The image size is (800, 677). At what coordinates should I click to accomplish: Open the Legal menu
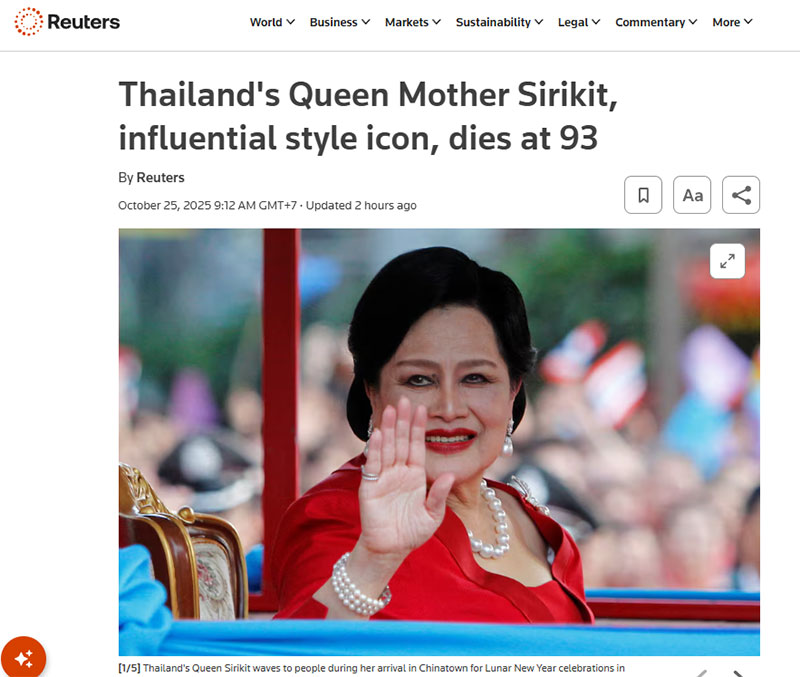coord(579,22)
